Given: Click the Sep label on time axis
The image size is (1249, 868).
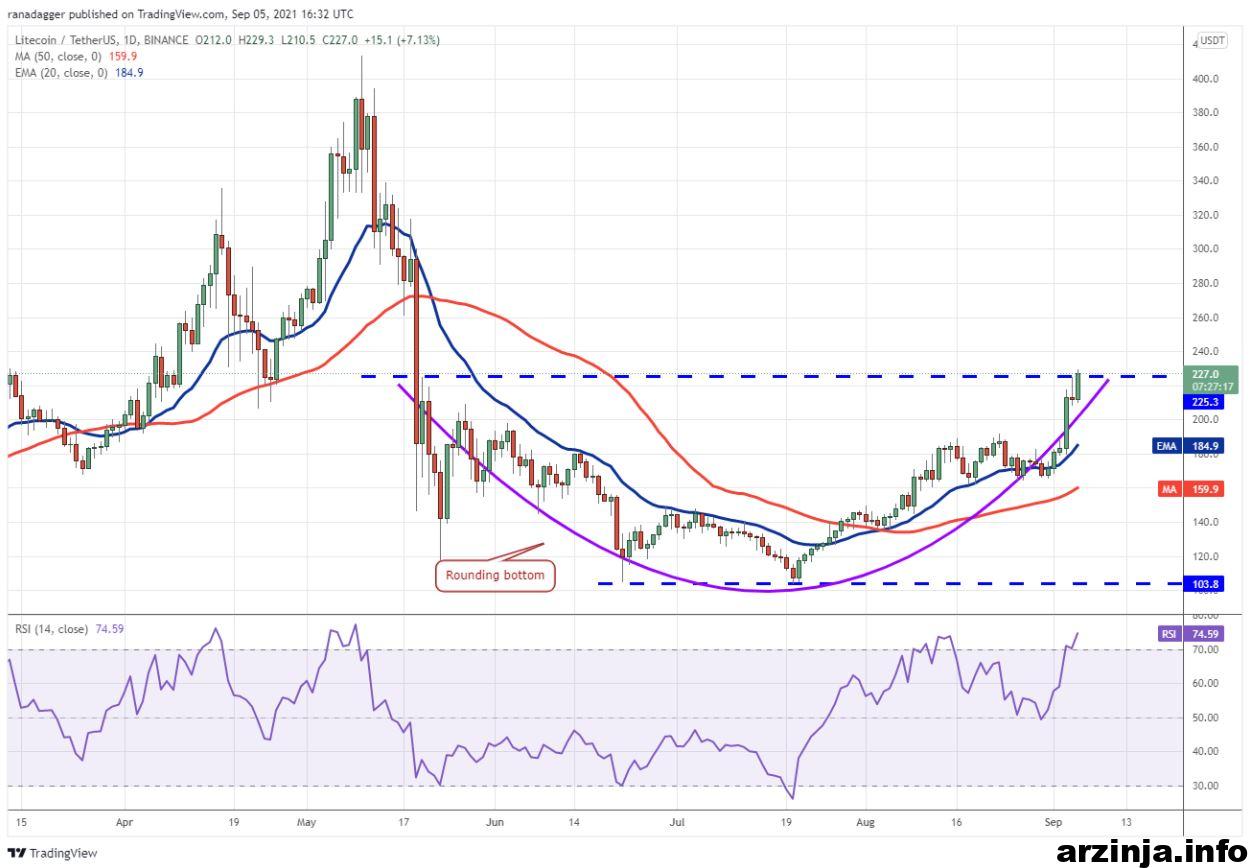Looking at the screenshot, I should click(1053, 823).
